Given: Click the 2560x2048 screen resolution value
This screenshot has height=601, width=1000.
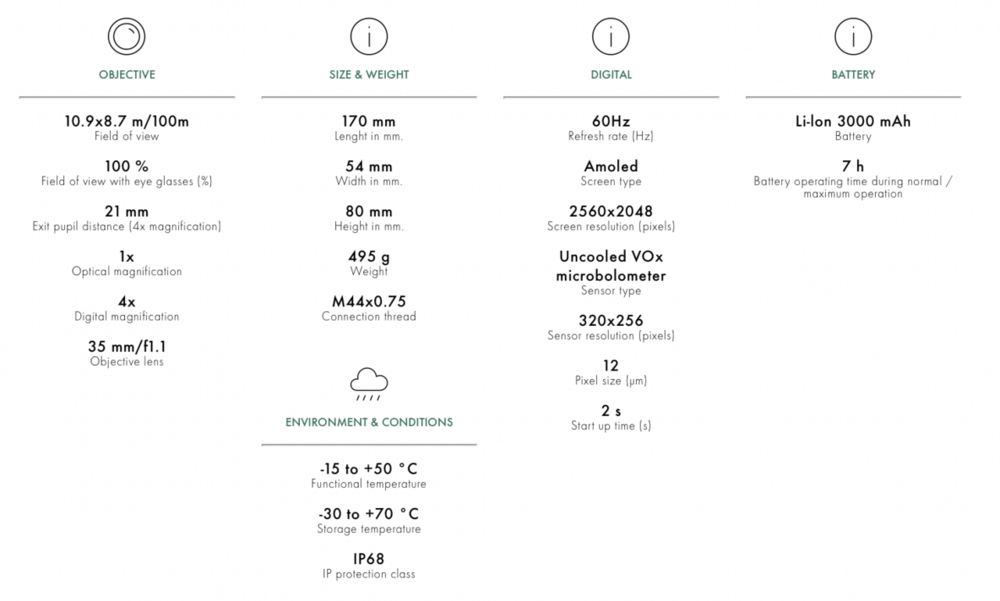Looking at the screenshot, I should pyautogui.click(x=610, y=211).
